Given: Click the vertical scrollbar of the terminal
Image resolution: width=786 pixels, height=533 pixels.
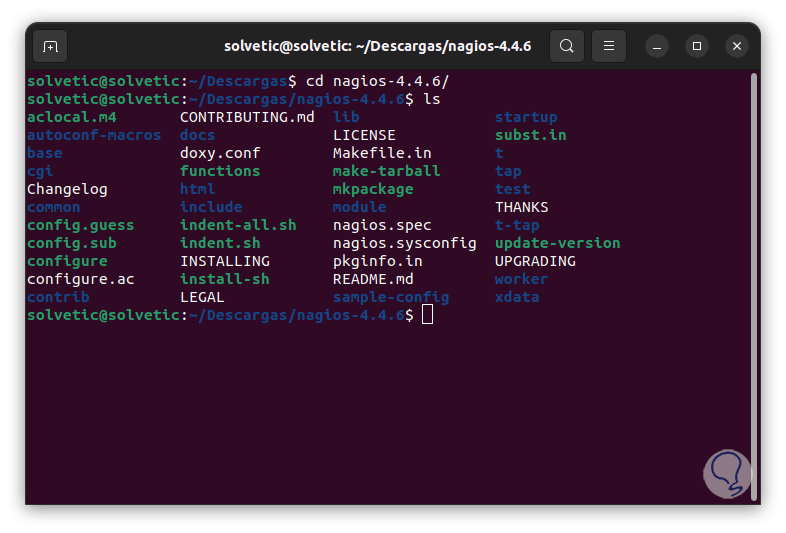Looking at the screenshot, I should [753, 287].
